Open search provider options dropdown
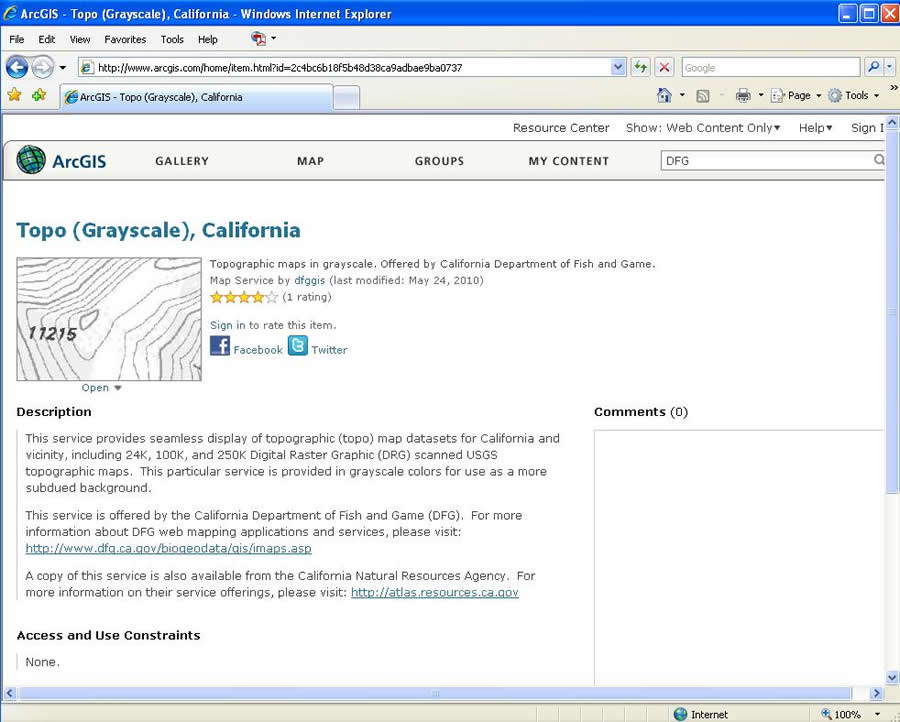 click(889, 67)
